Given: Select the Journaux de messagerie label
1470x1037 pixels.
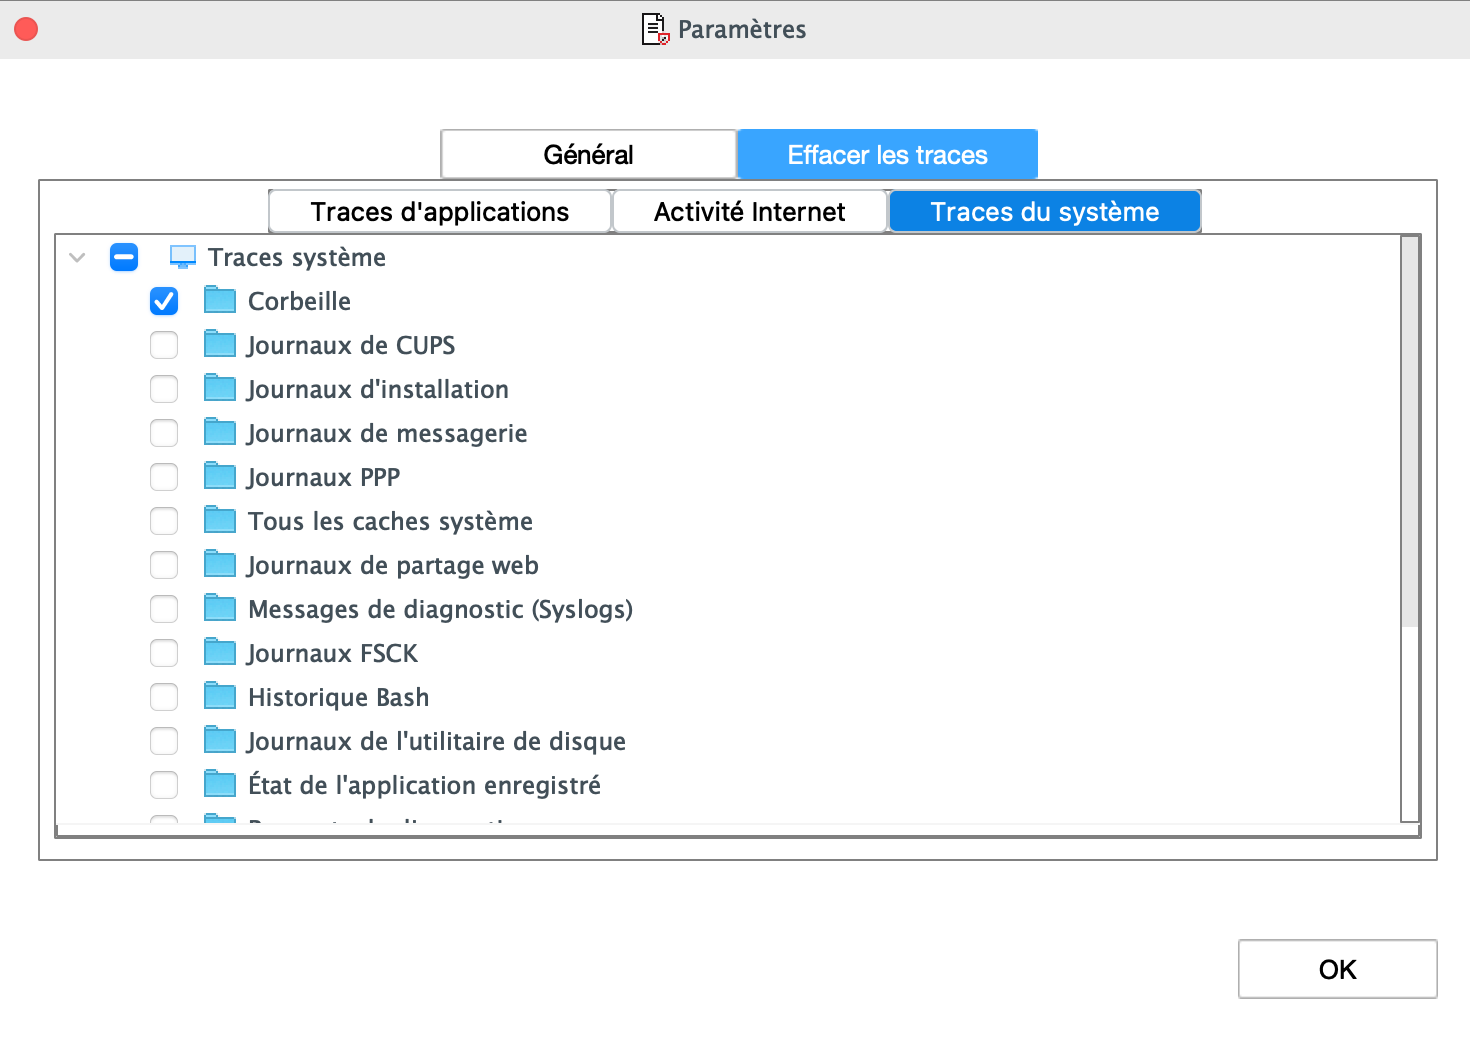Looking at the screenshot, I should click(387, 433).
